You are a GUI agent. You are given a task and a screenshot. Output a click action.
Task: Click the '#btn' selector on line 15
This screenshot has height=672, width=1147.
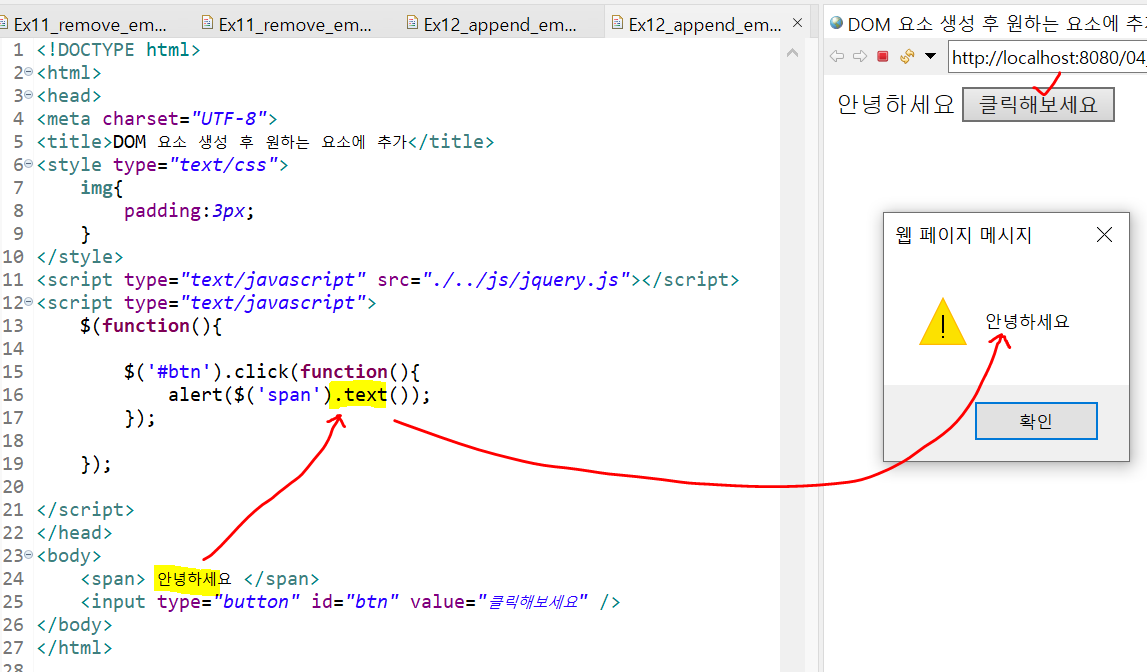179,372
